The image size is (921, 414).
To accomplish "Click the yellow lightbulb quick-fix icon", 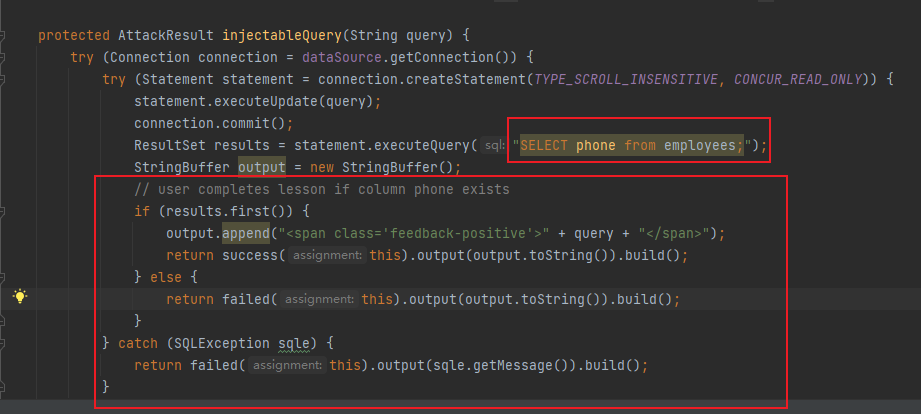I will point(19,297).
